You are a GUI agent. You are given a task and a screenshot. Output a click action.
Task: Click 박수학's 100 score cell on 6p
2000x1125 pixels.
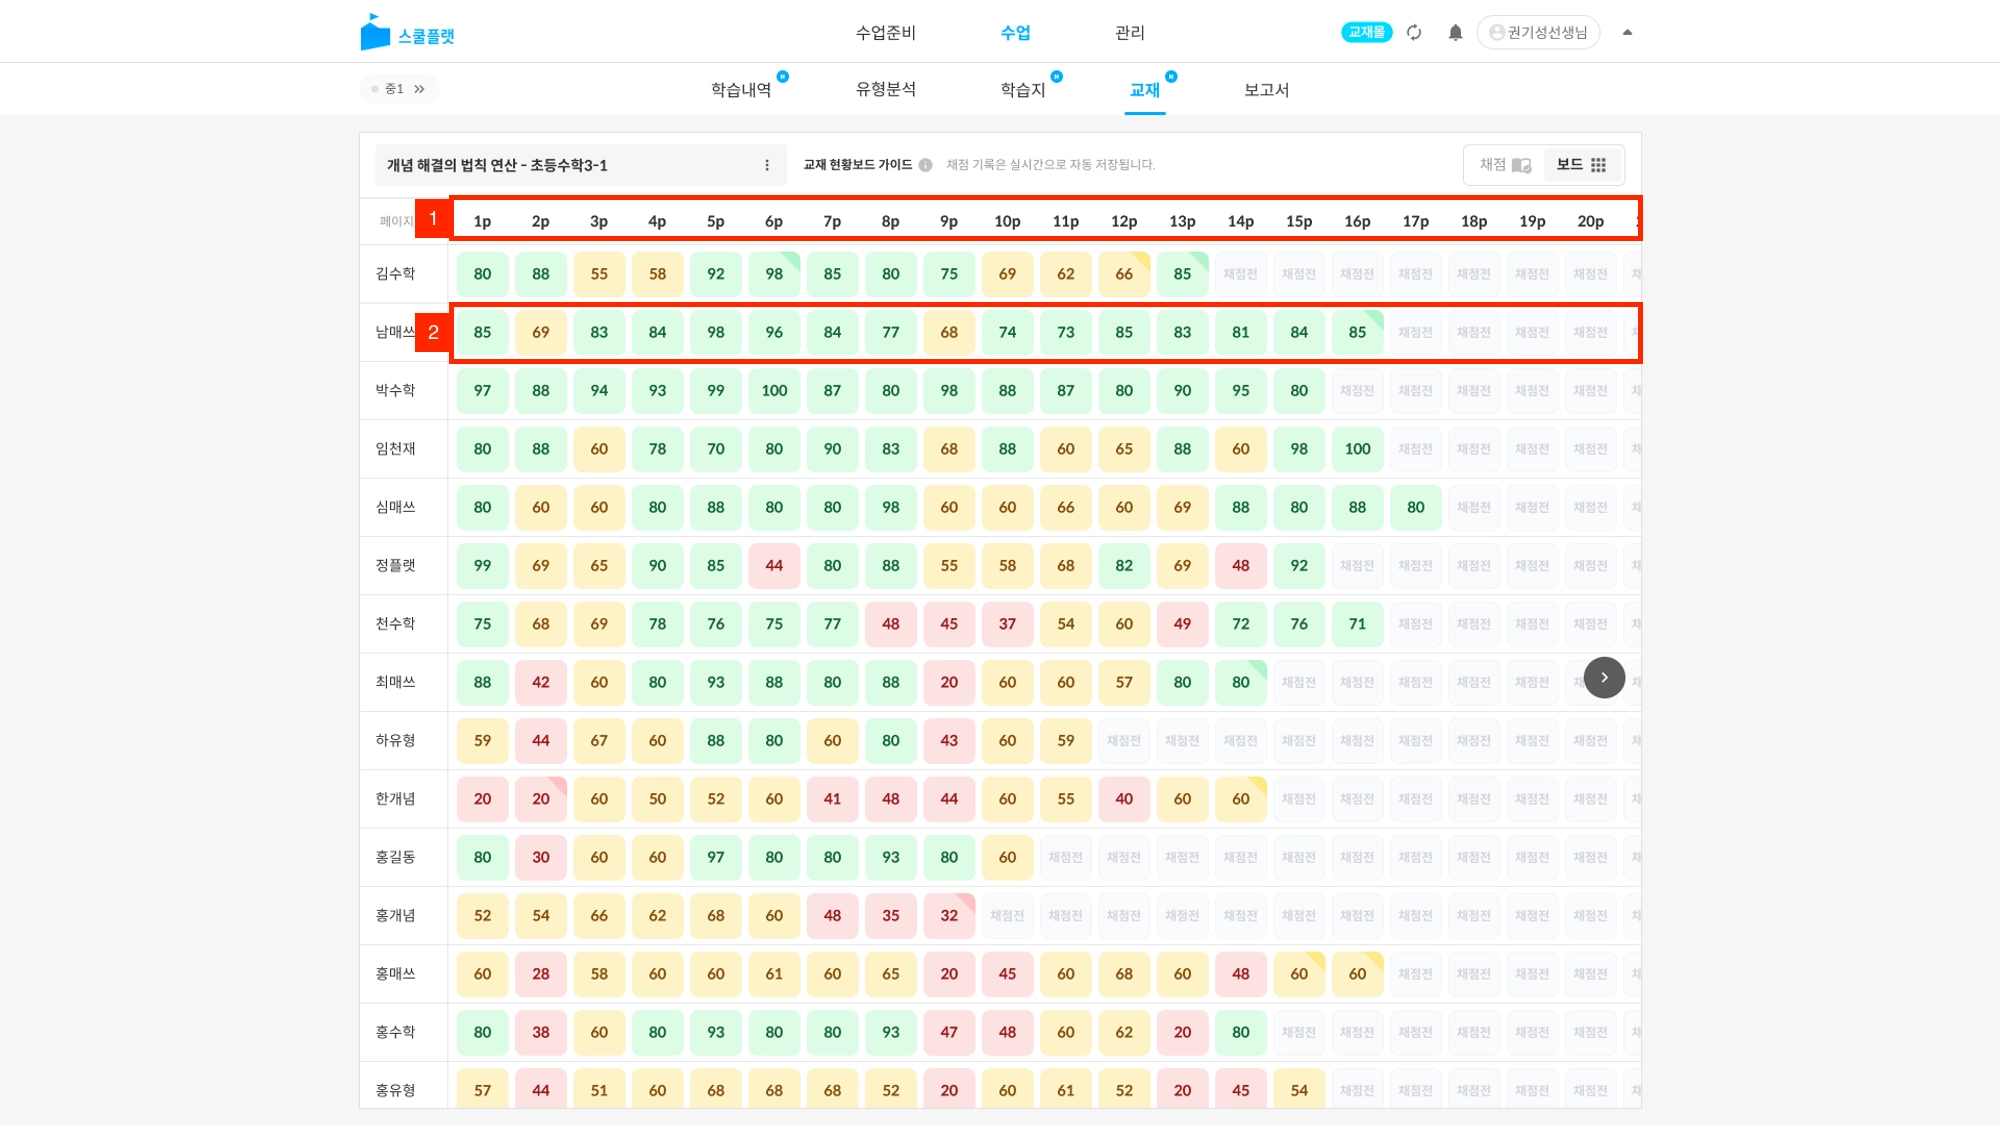tap(774, 391)
